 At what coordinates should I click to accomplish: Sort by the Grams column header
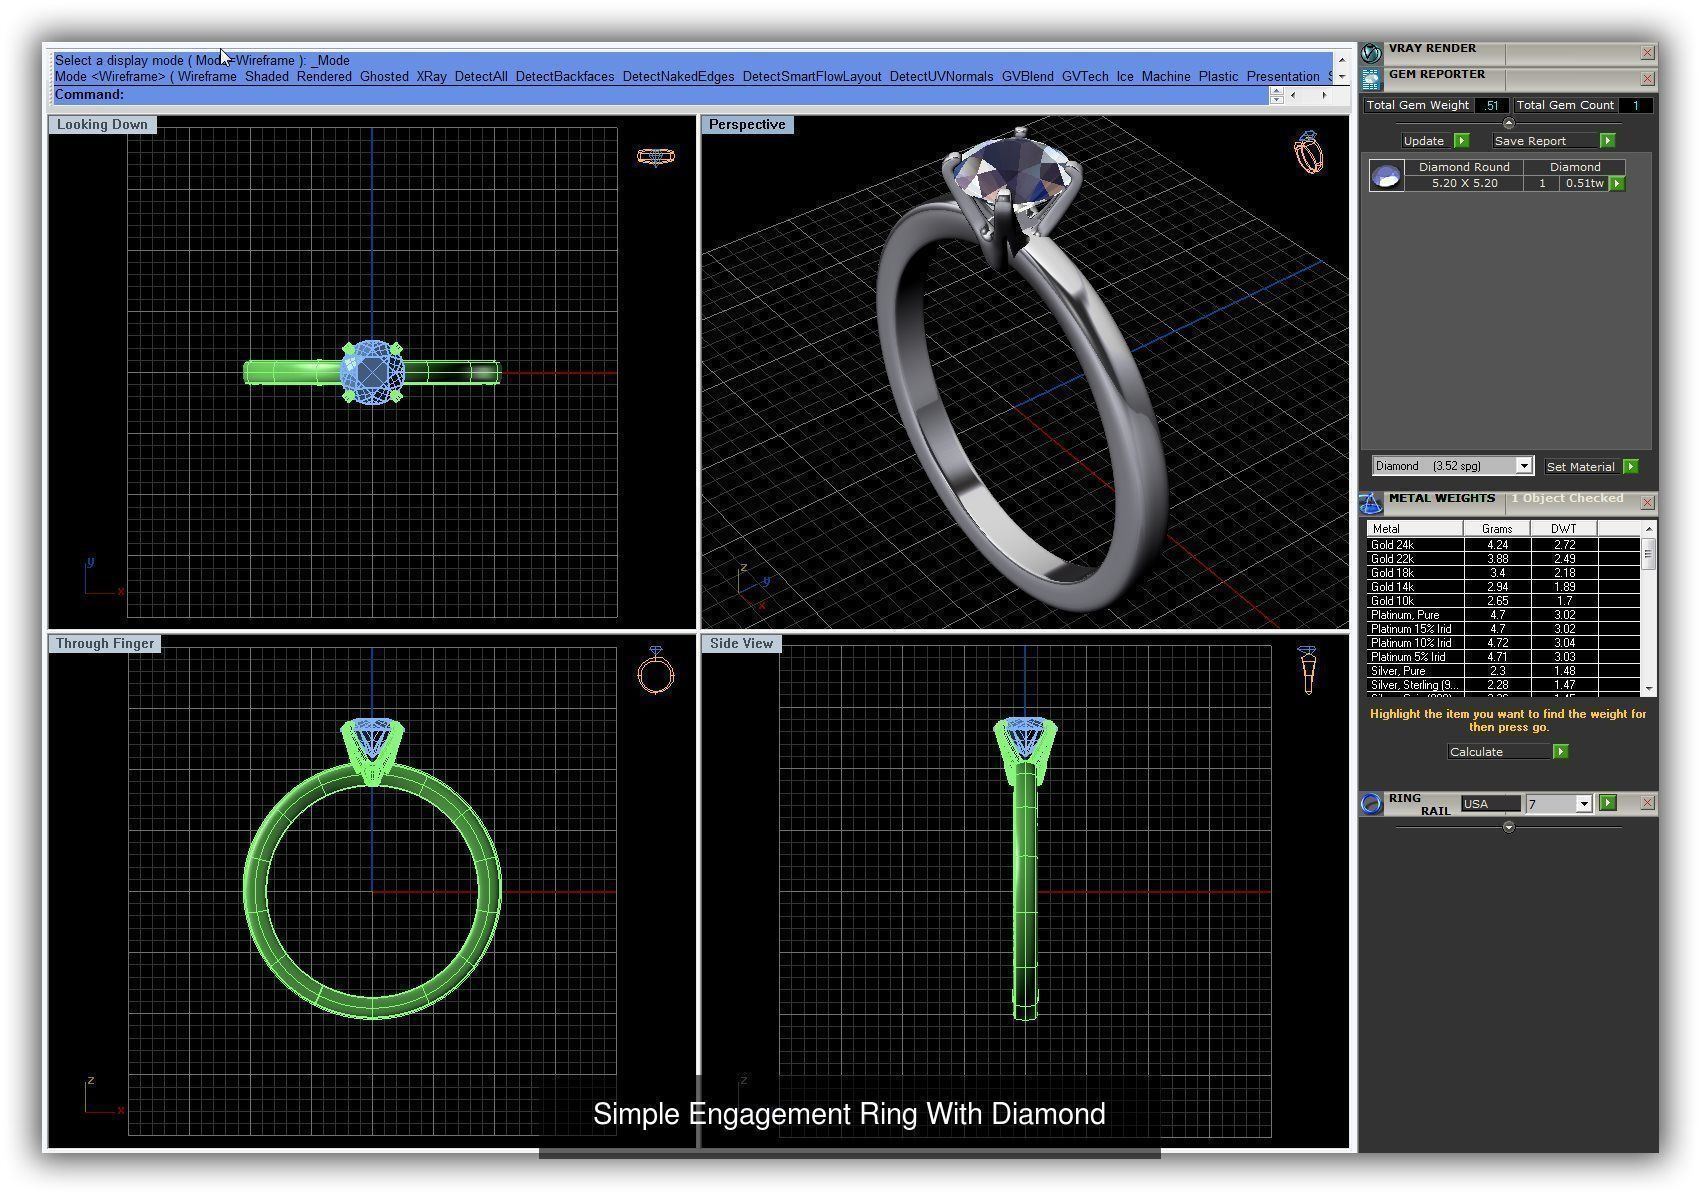pos(1497,529)
